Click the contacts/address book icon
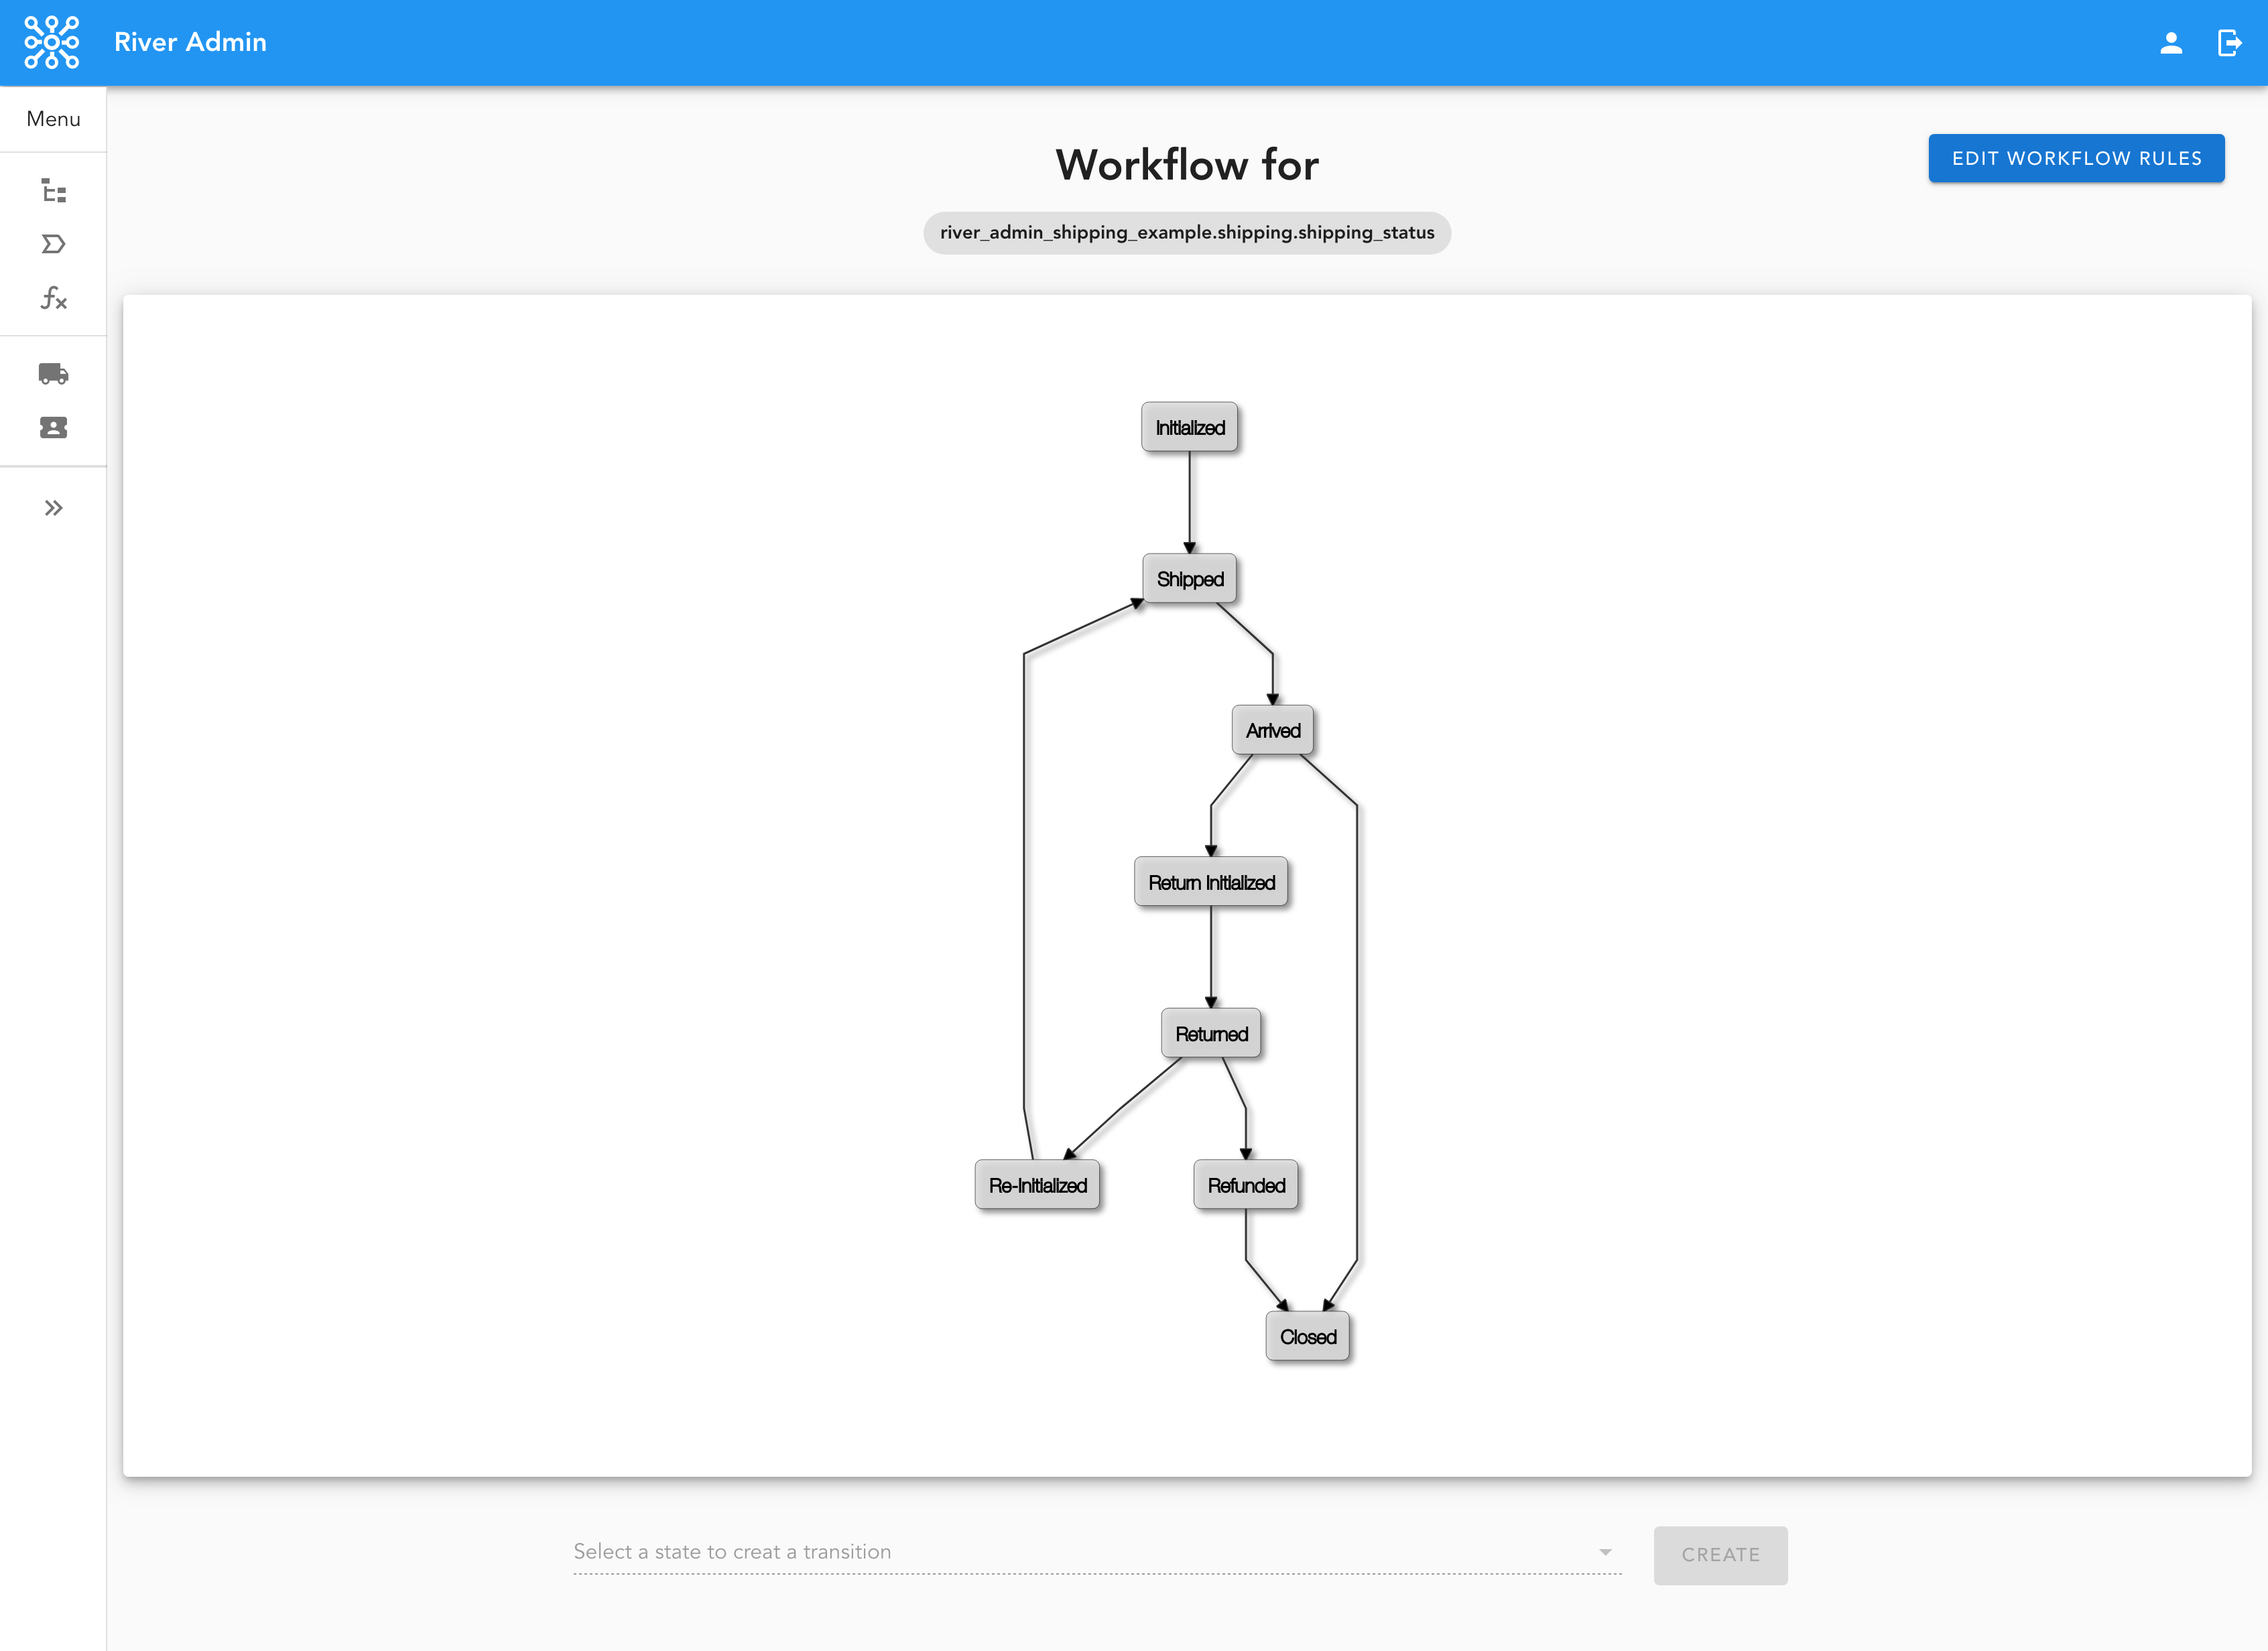This screenshot has width=2268, height=1651. click(53, 427)
